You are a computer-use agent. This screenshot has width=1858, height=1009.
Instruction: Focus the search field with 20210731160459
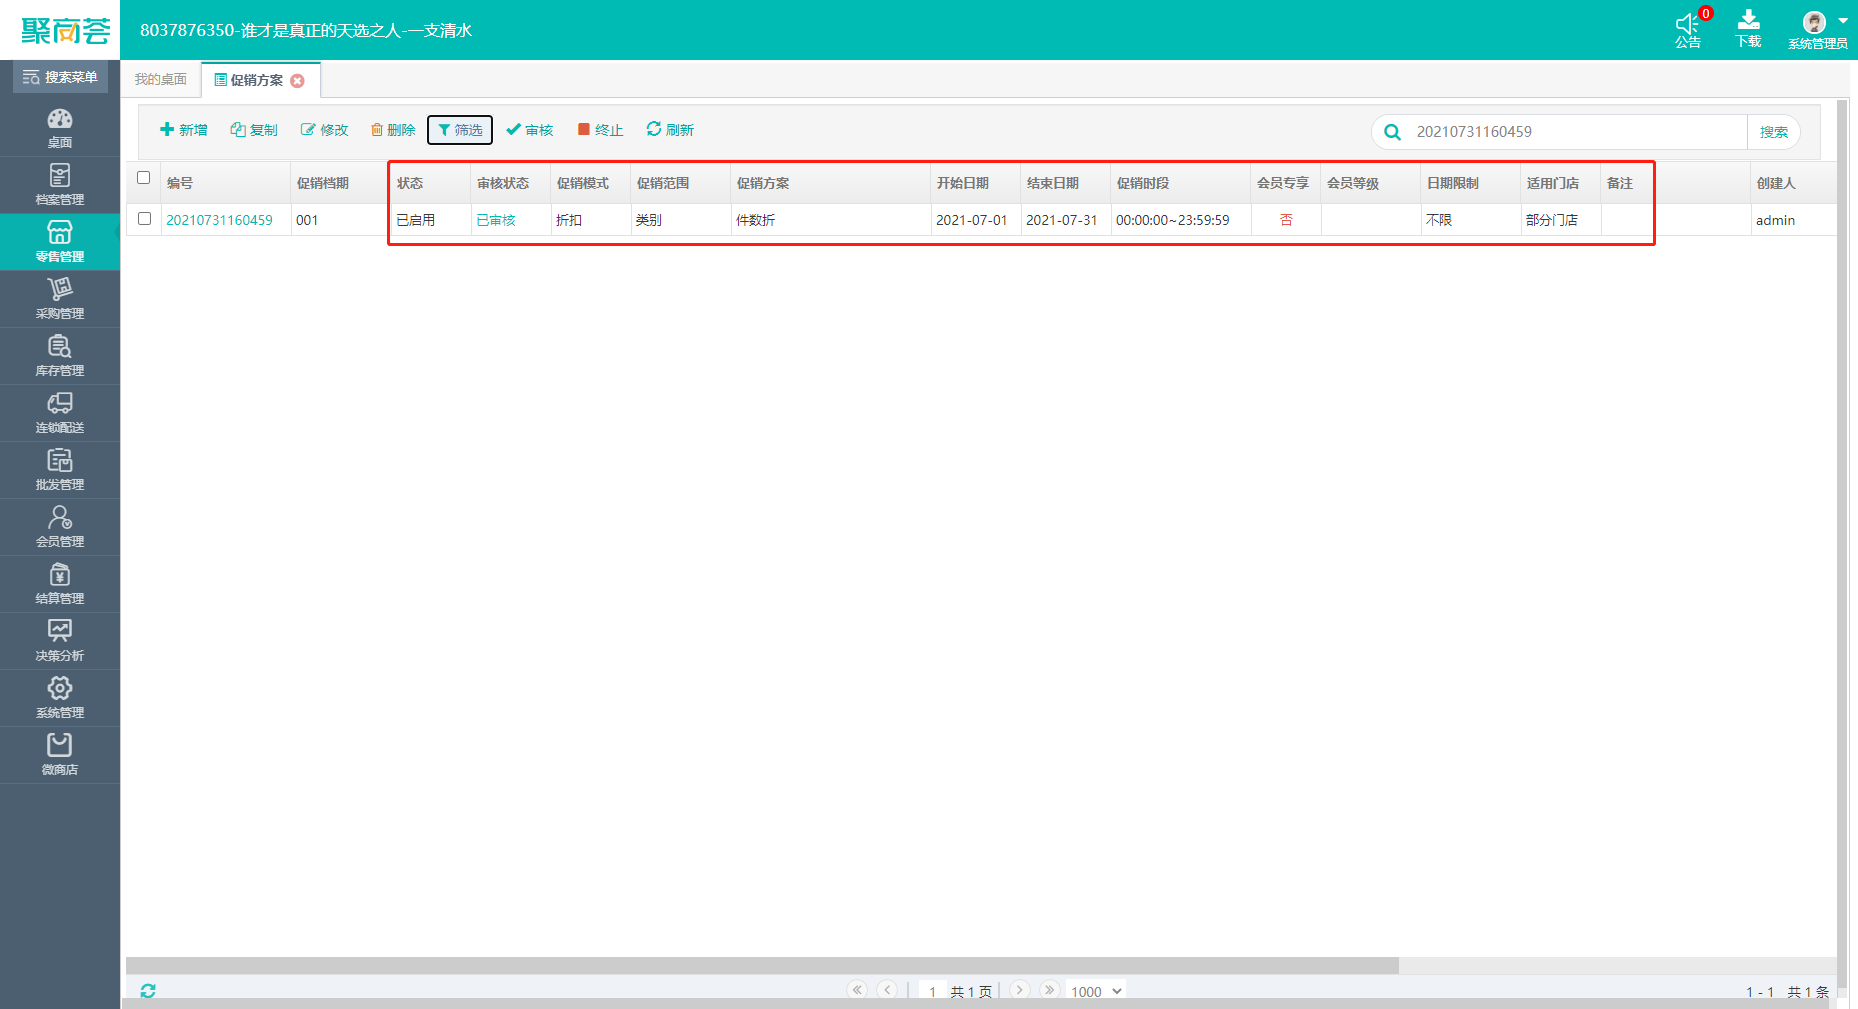[1576, 132]
